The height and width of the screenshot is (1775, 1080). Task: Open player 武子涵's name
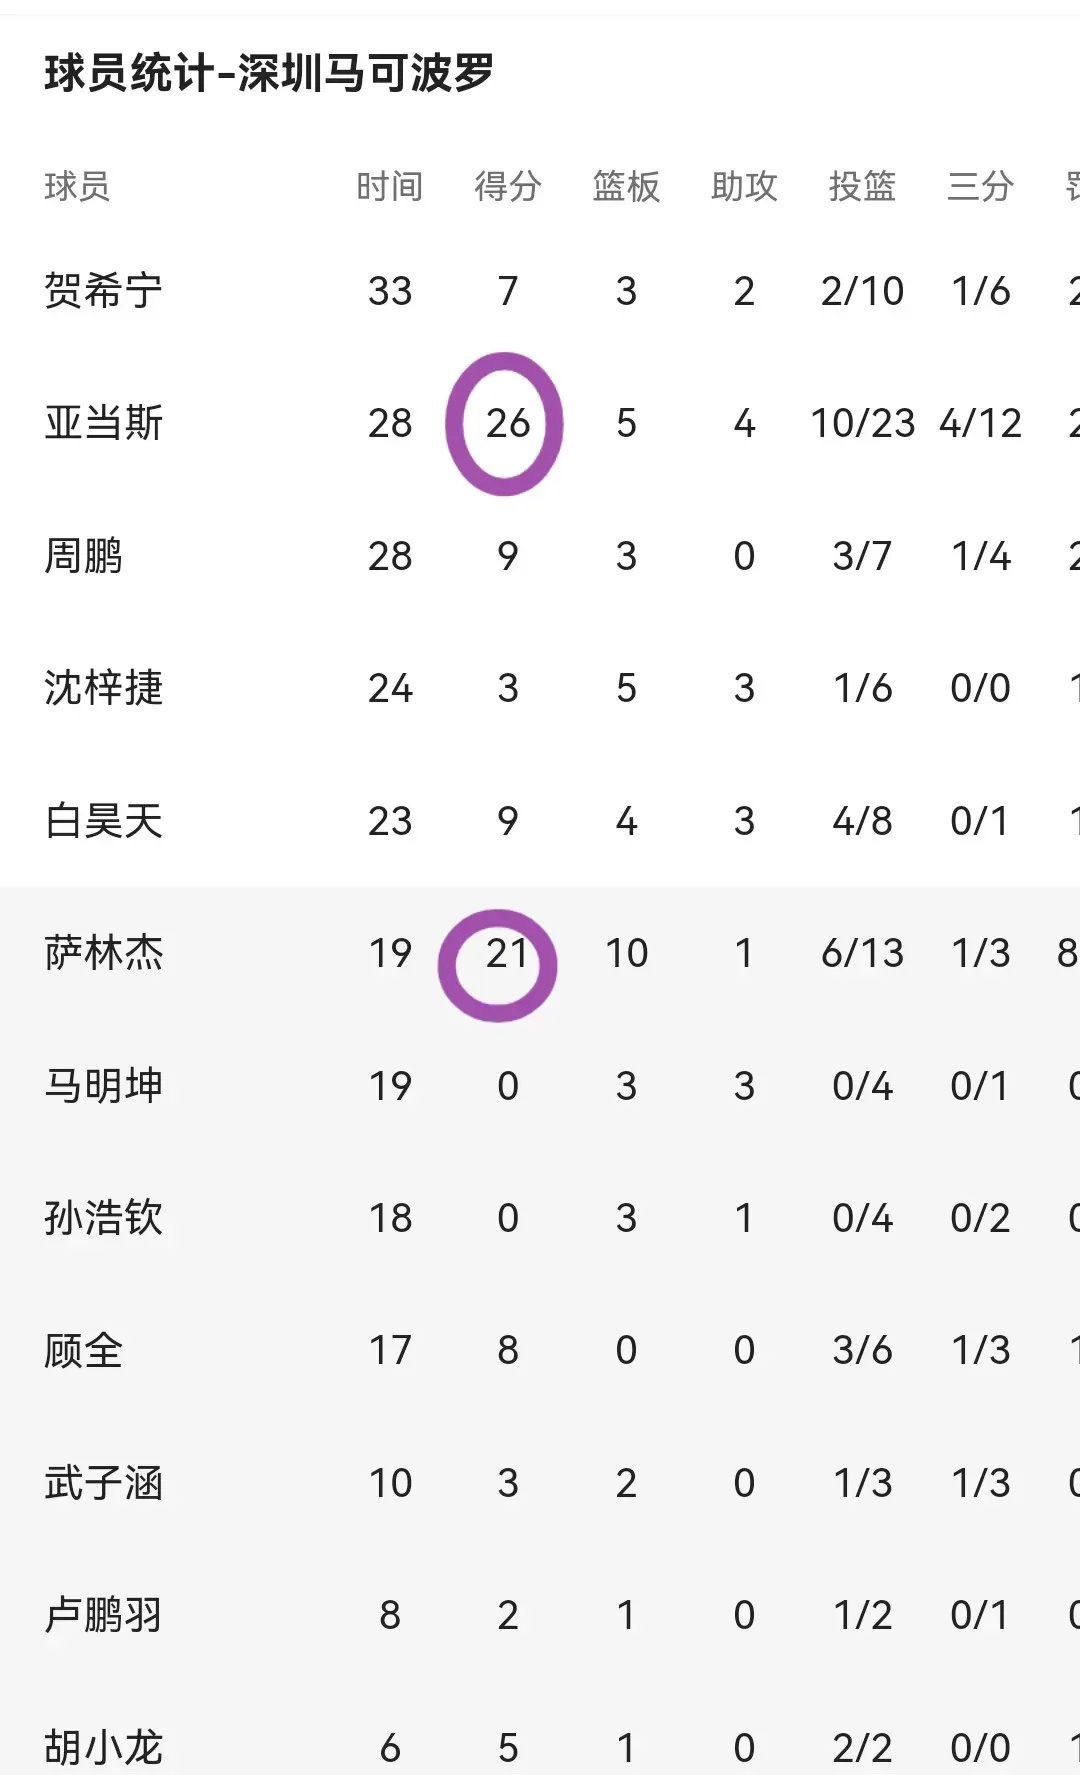(103, 1483)
